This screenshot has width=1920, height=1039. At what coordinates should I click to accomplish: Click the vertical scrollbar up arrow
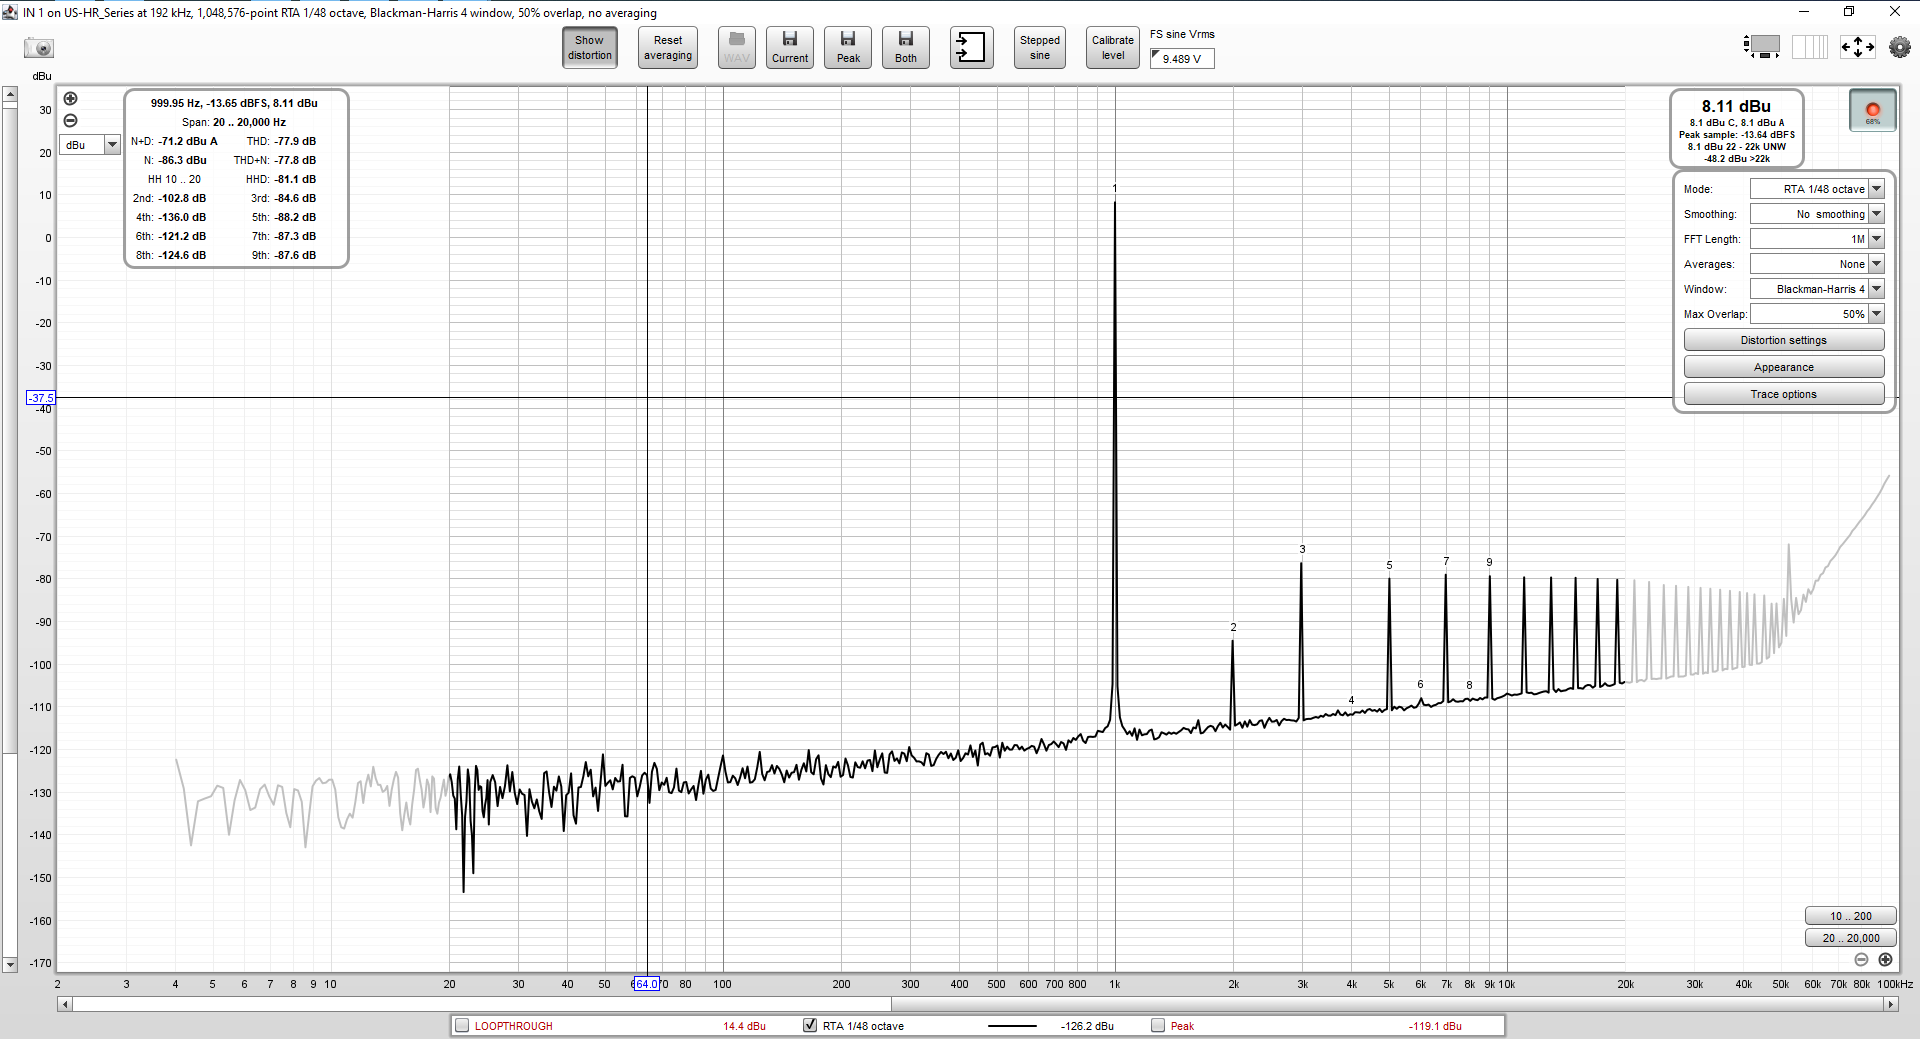pos(10,95)
